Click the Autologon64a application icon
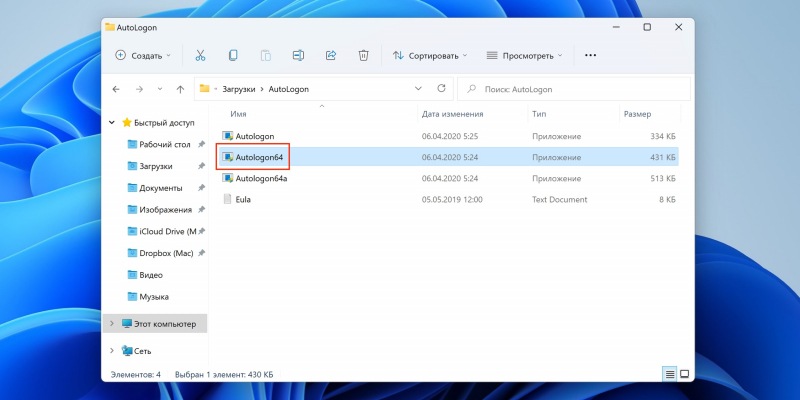800x400 pixels. pos(228,178)
